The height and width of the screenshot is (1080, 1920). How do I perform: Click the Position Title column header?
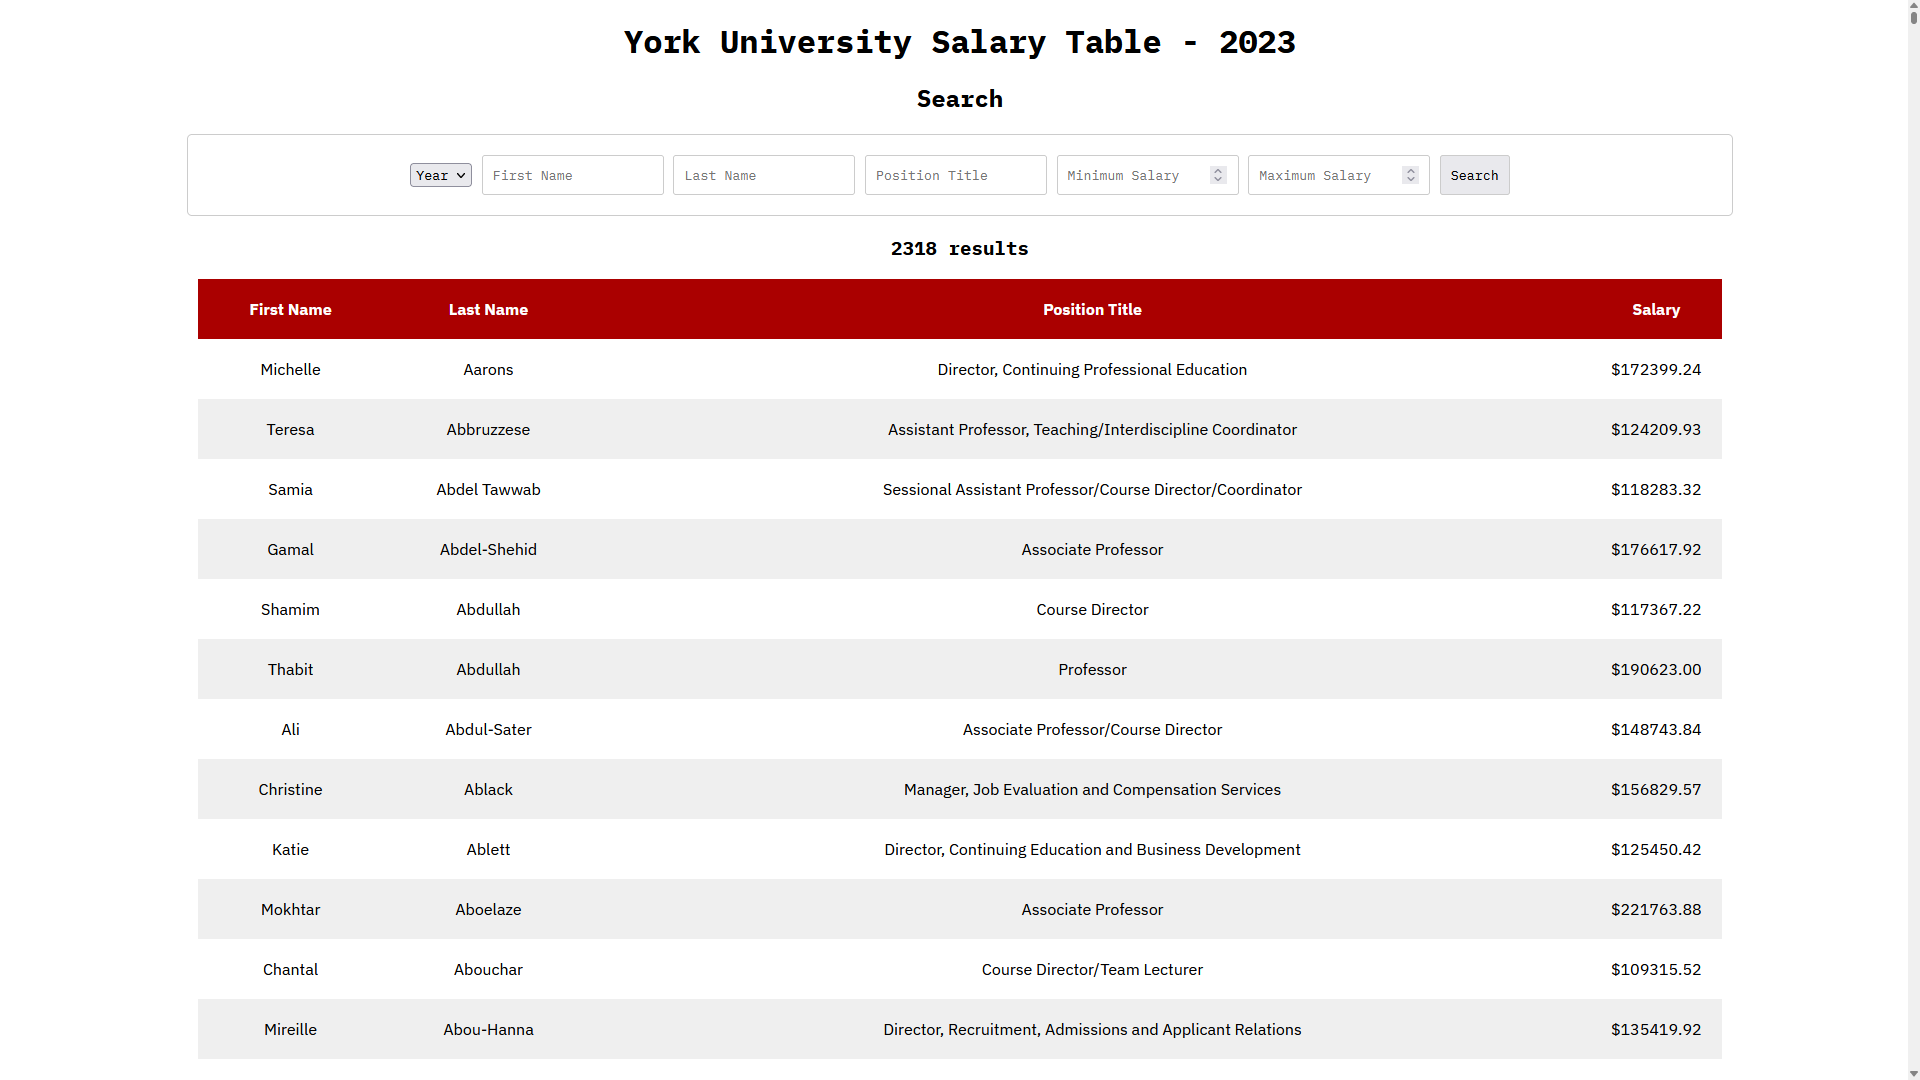pos(1092,309)
